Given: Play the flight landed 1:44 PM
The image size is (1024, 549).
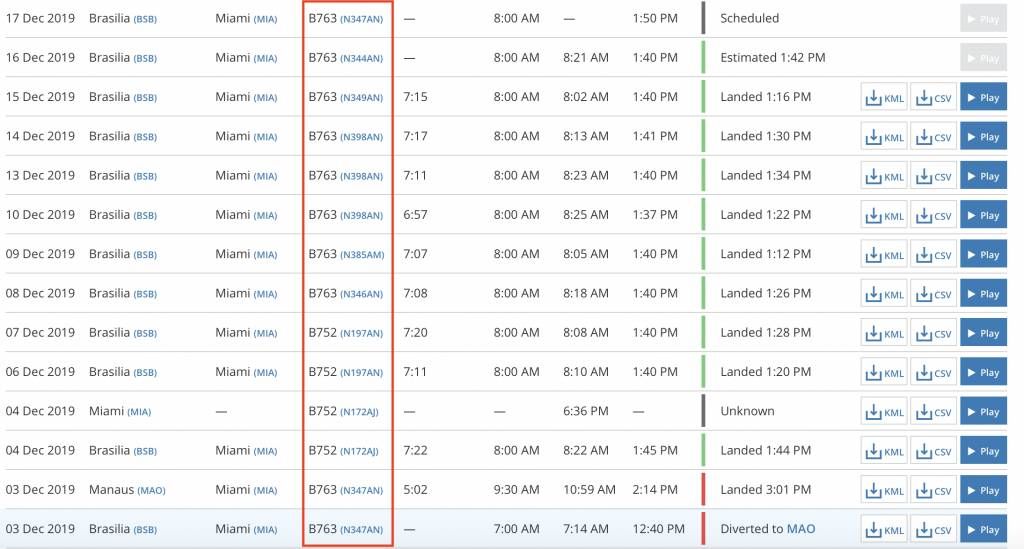Looking at the screenshot, I should coord(984,450).
